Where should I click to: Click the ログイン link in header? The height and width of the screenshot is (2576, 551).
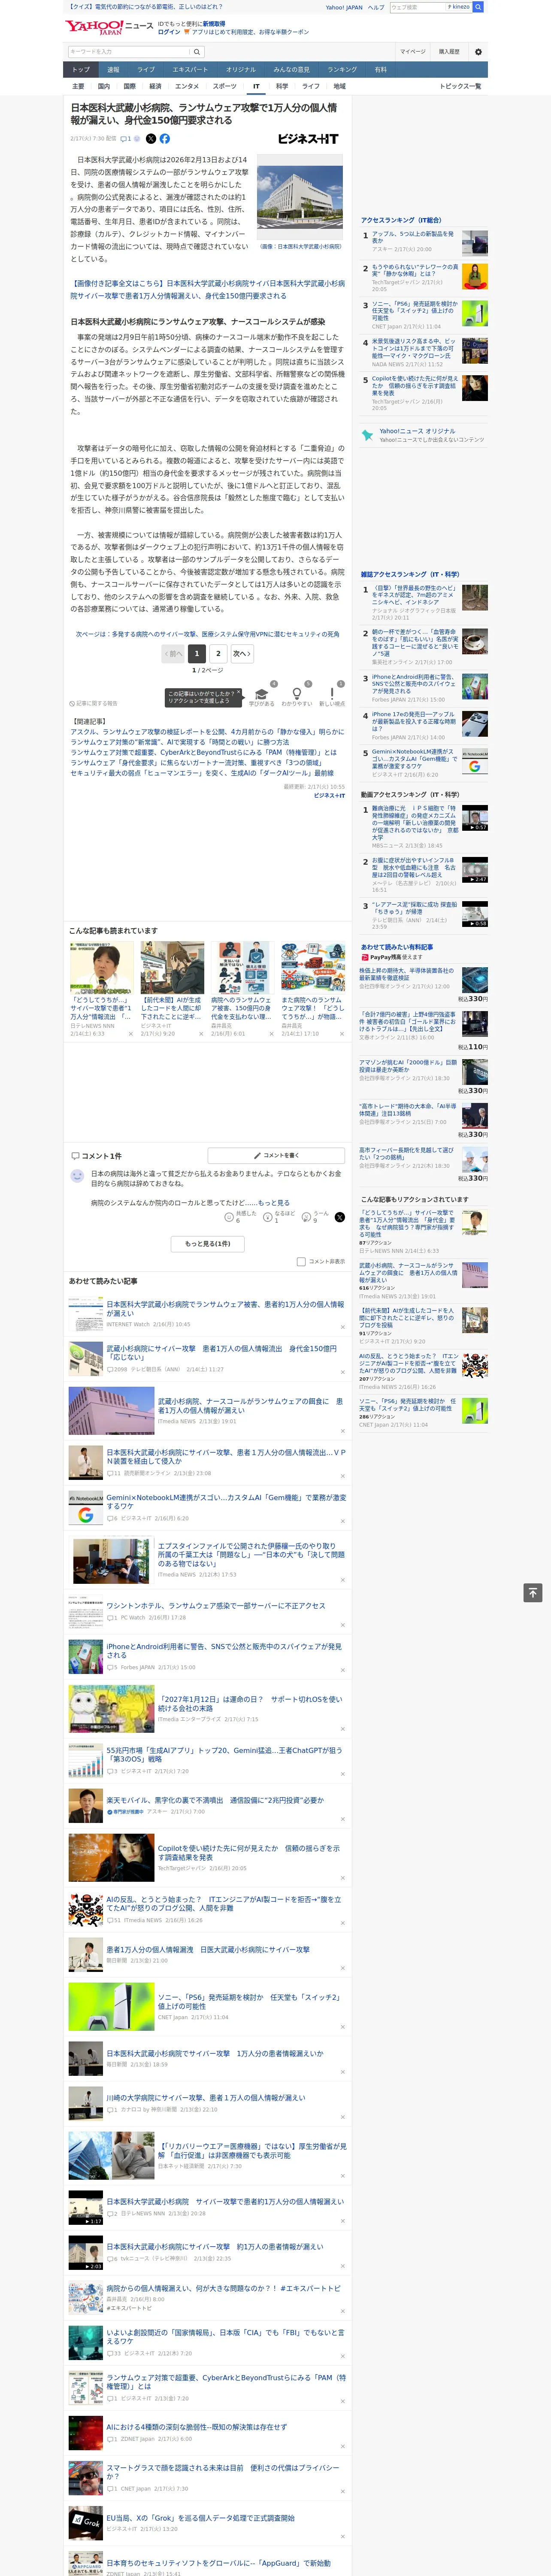coord(169,32)
